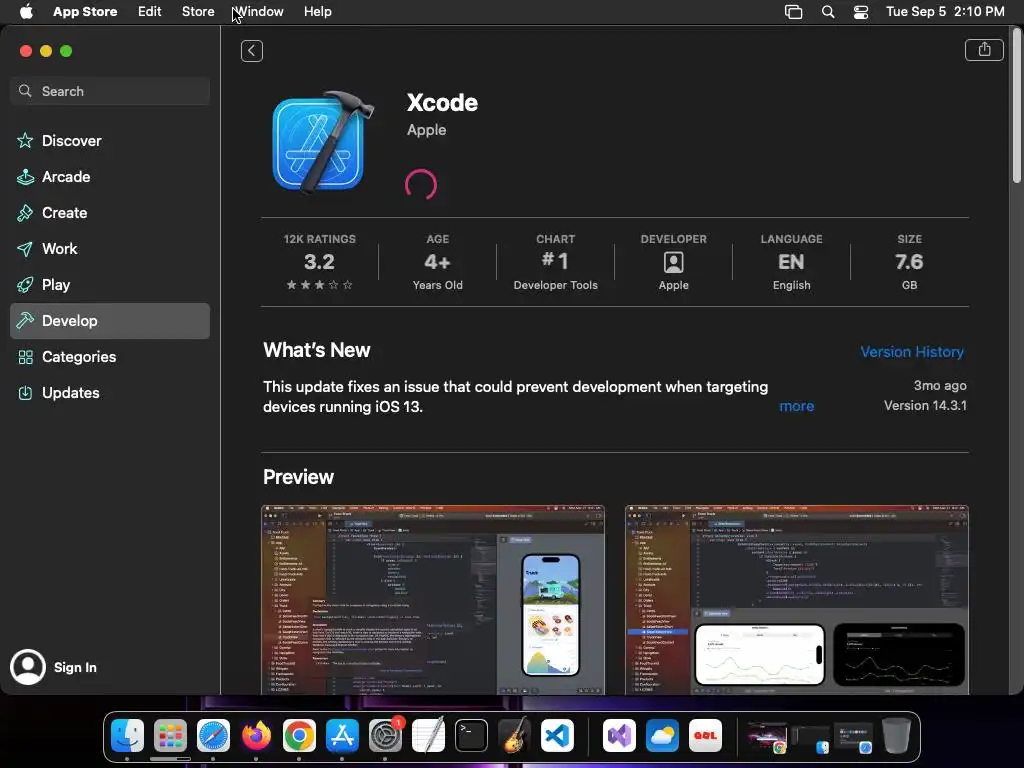Click the Xcode hammer app icon
Screen dimensions: 1024x768
323,142
